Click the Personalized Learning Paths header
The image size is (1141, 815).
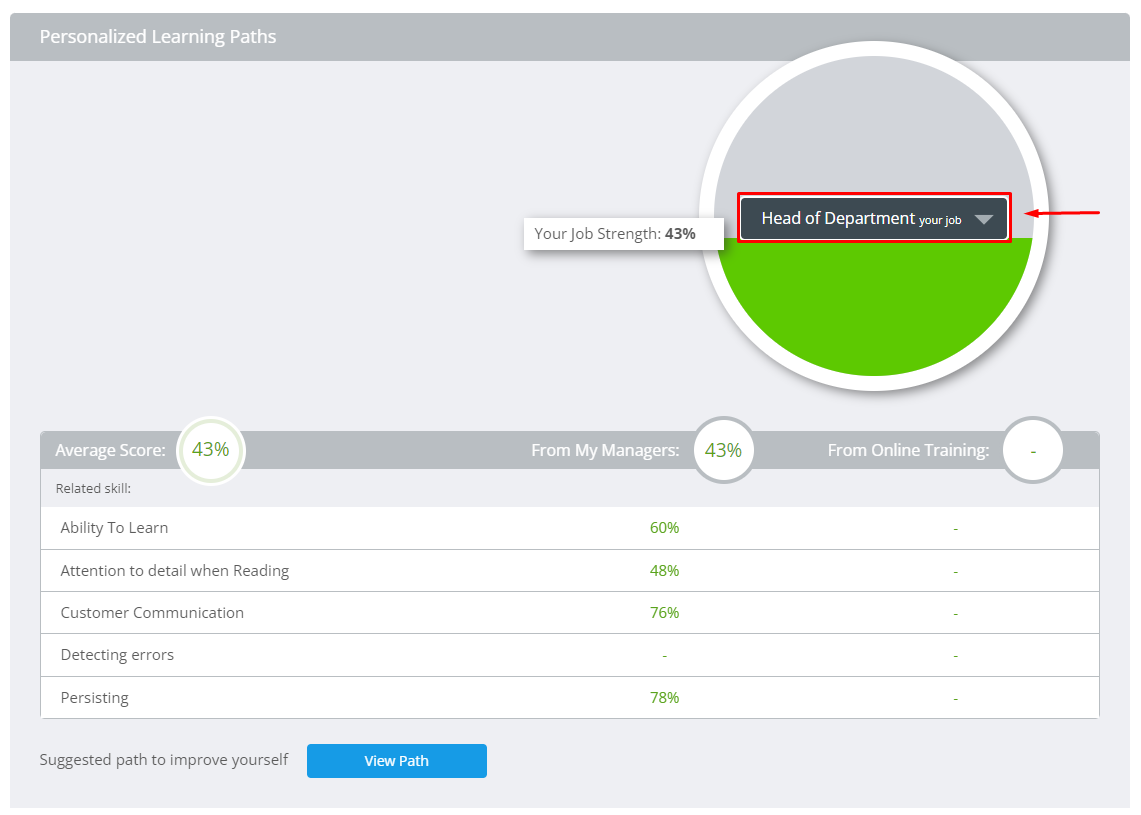tap(158, 37)
